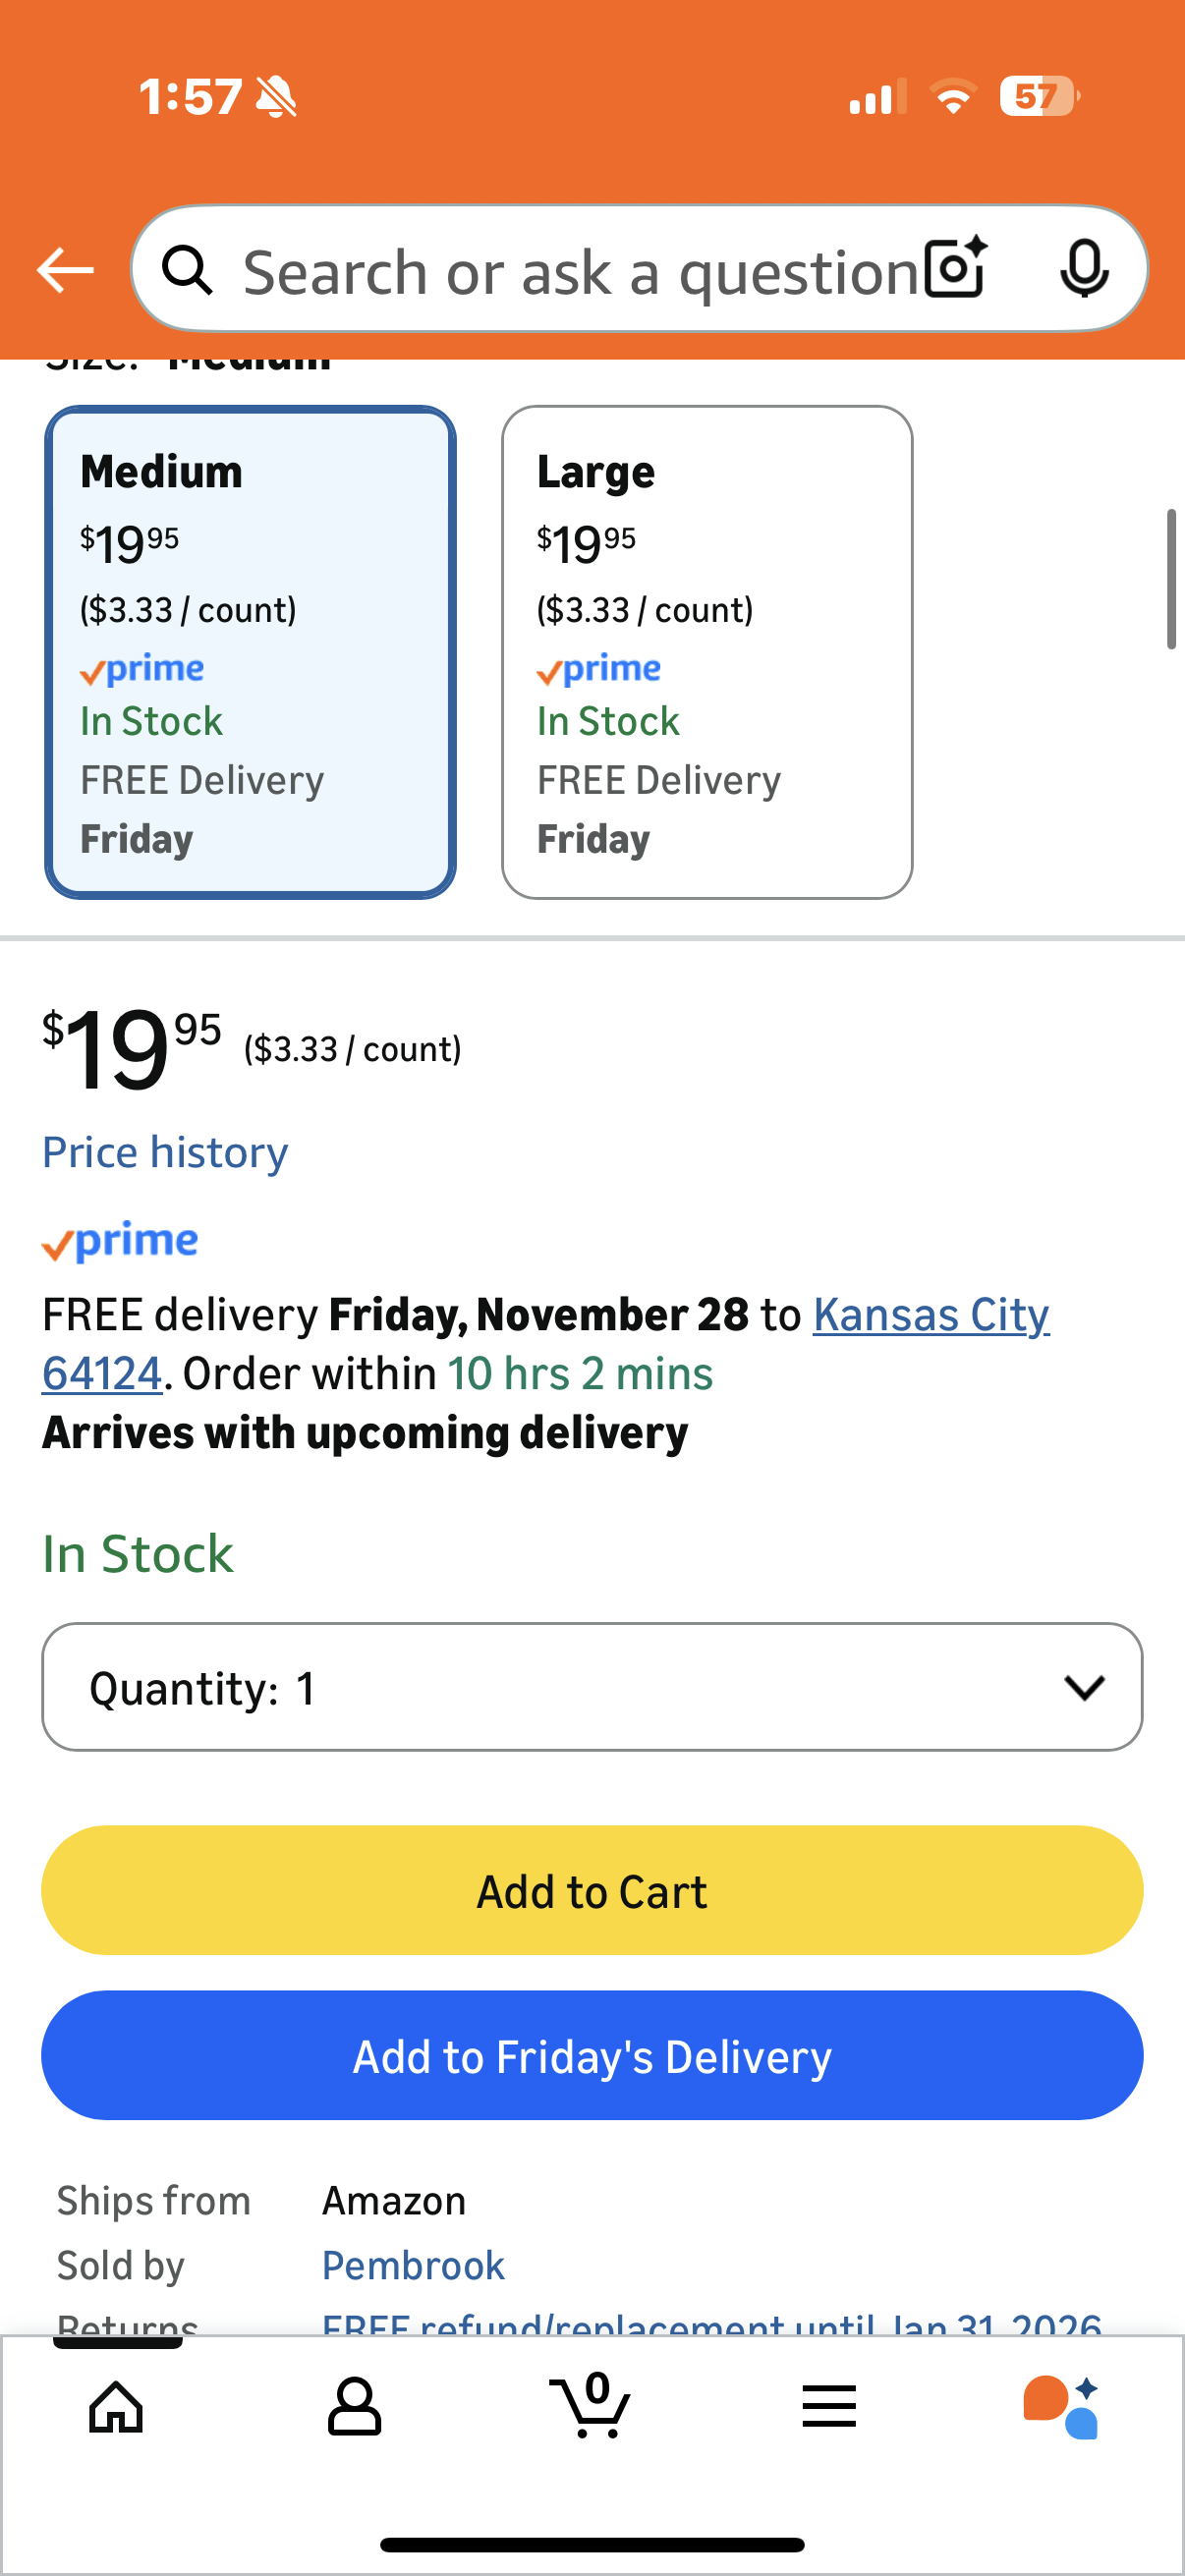The image size is (1185, 2576).
Task: Open the shopping cart icon
Action: coord(591,2406)
